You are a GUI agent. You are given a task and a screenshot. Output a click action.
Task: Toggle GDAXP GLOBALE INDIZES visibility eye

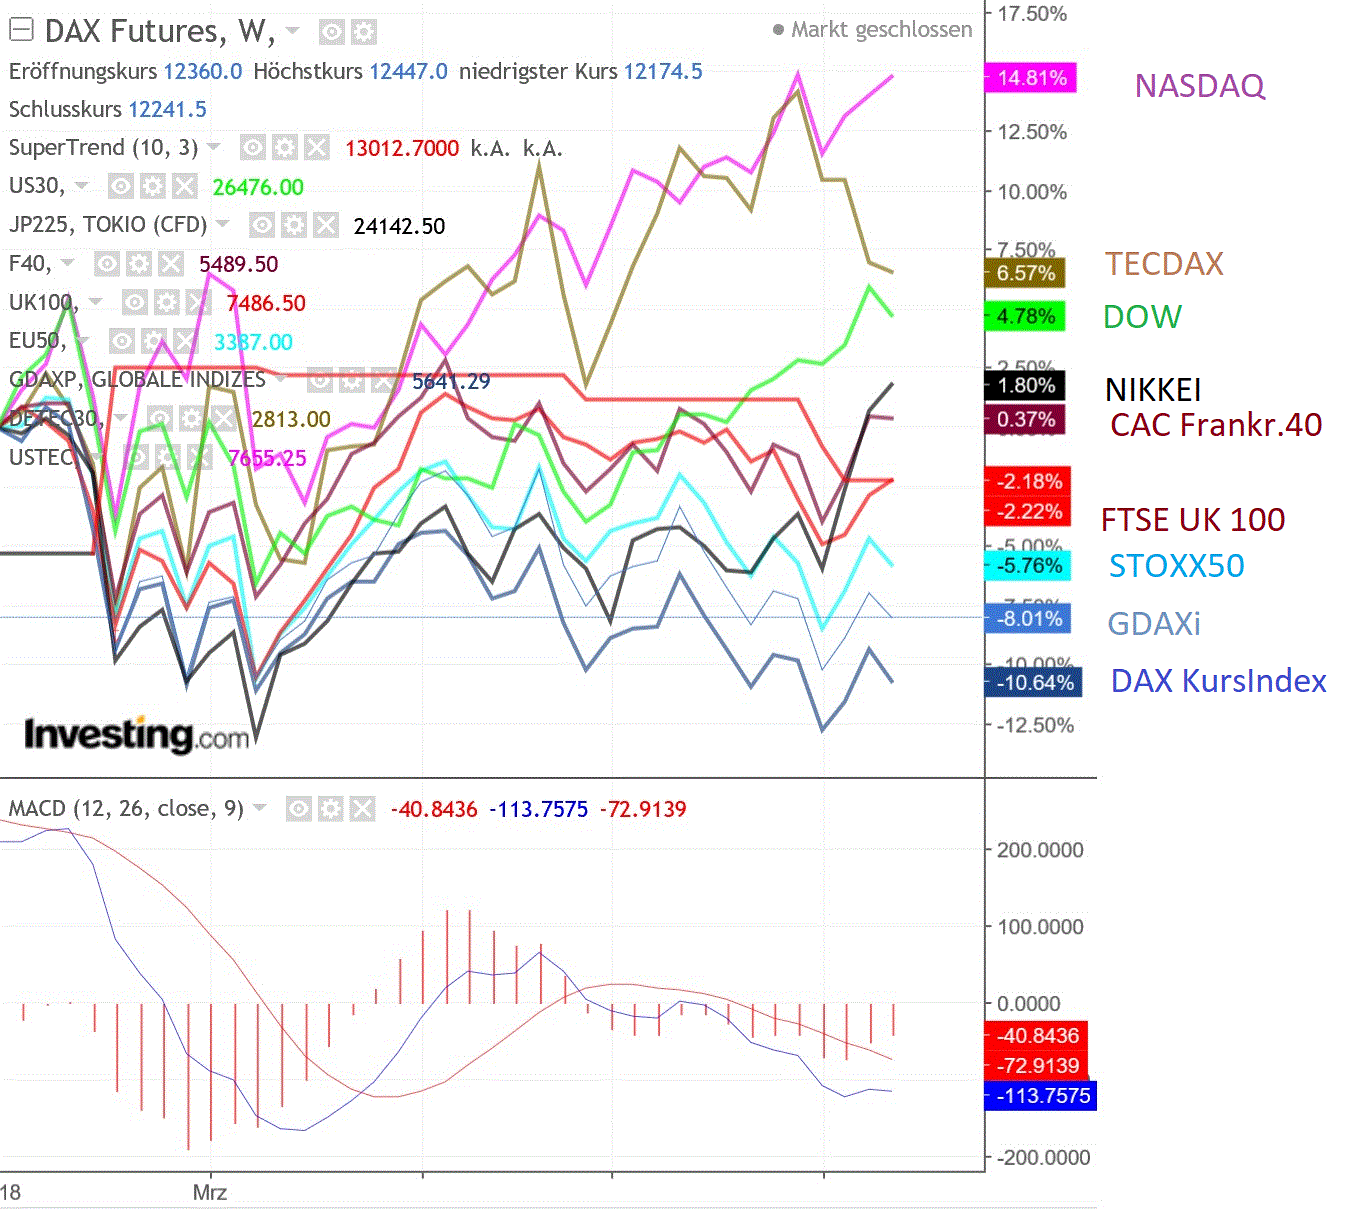point(319,381)
